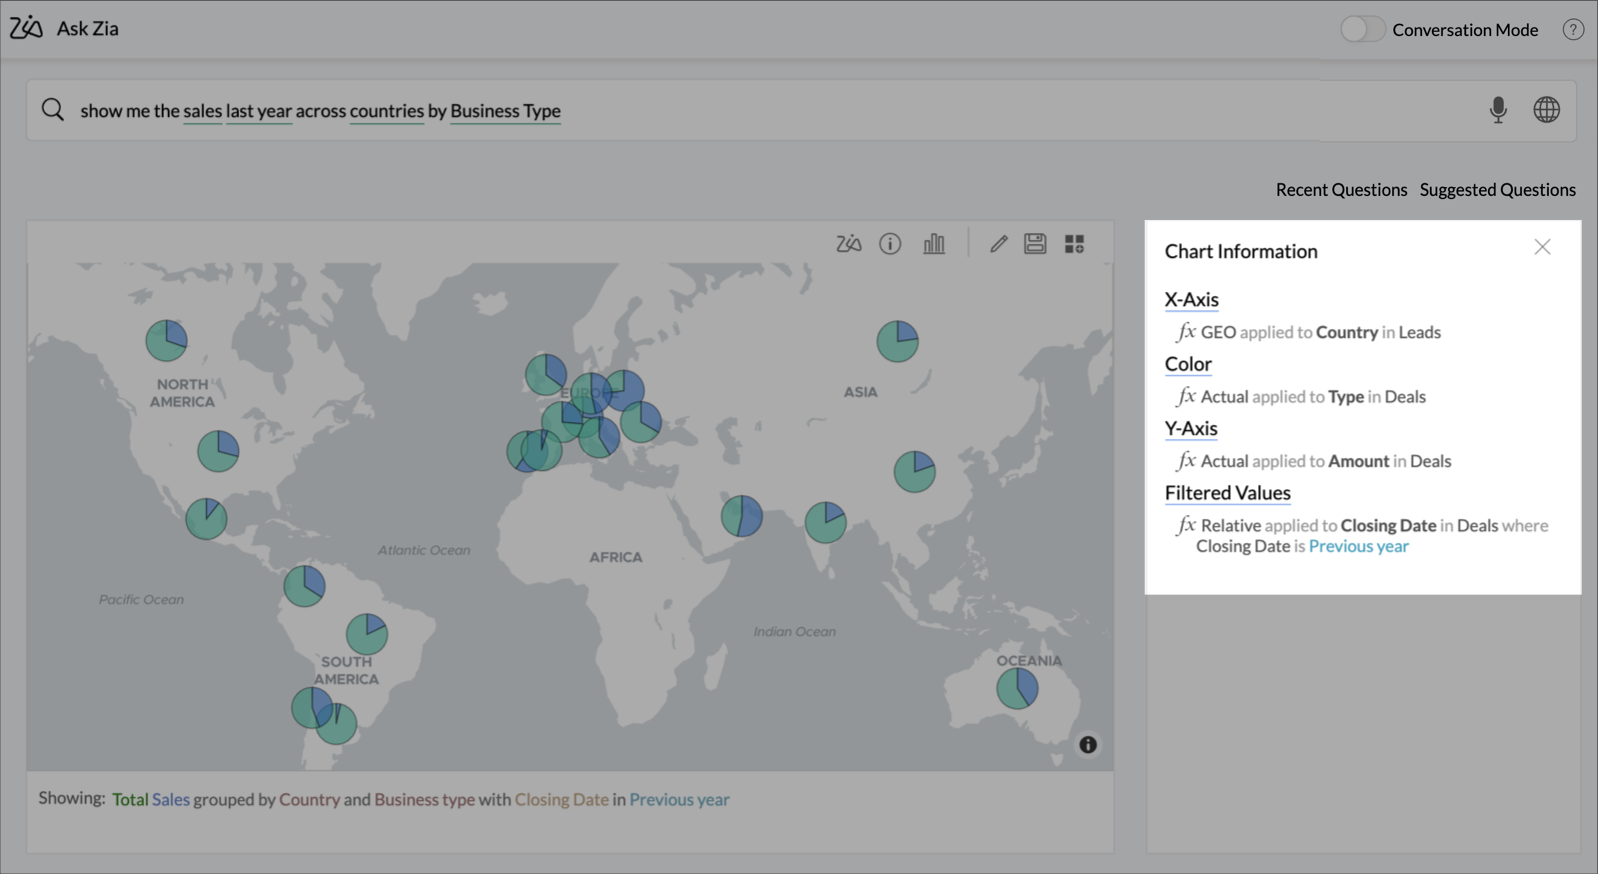Viewport: 1598px width, 874px height.
Task: Click 'Business type' in the Showing summary
Action: (x=424, y=799)
